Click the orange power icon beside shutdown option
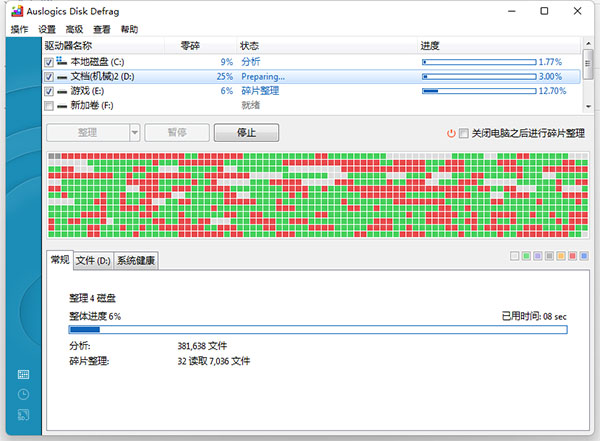The height and width of the screenshot is (441, 600). point(451,133)
